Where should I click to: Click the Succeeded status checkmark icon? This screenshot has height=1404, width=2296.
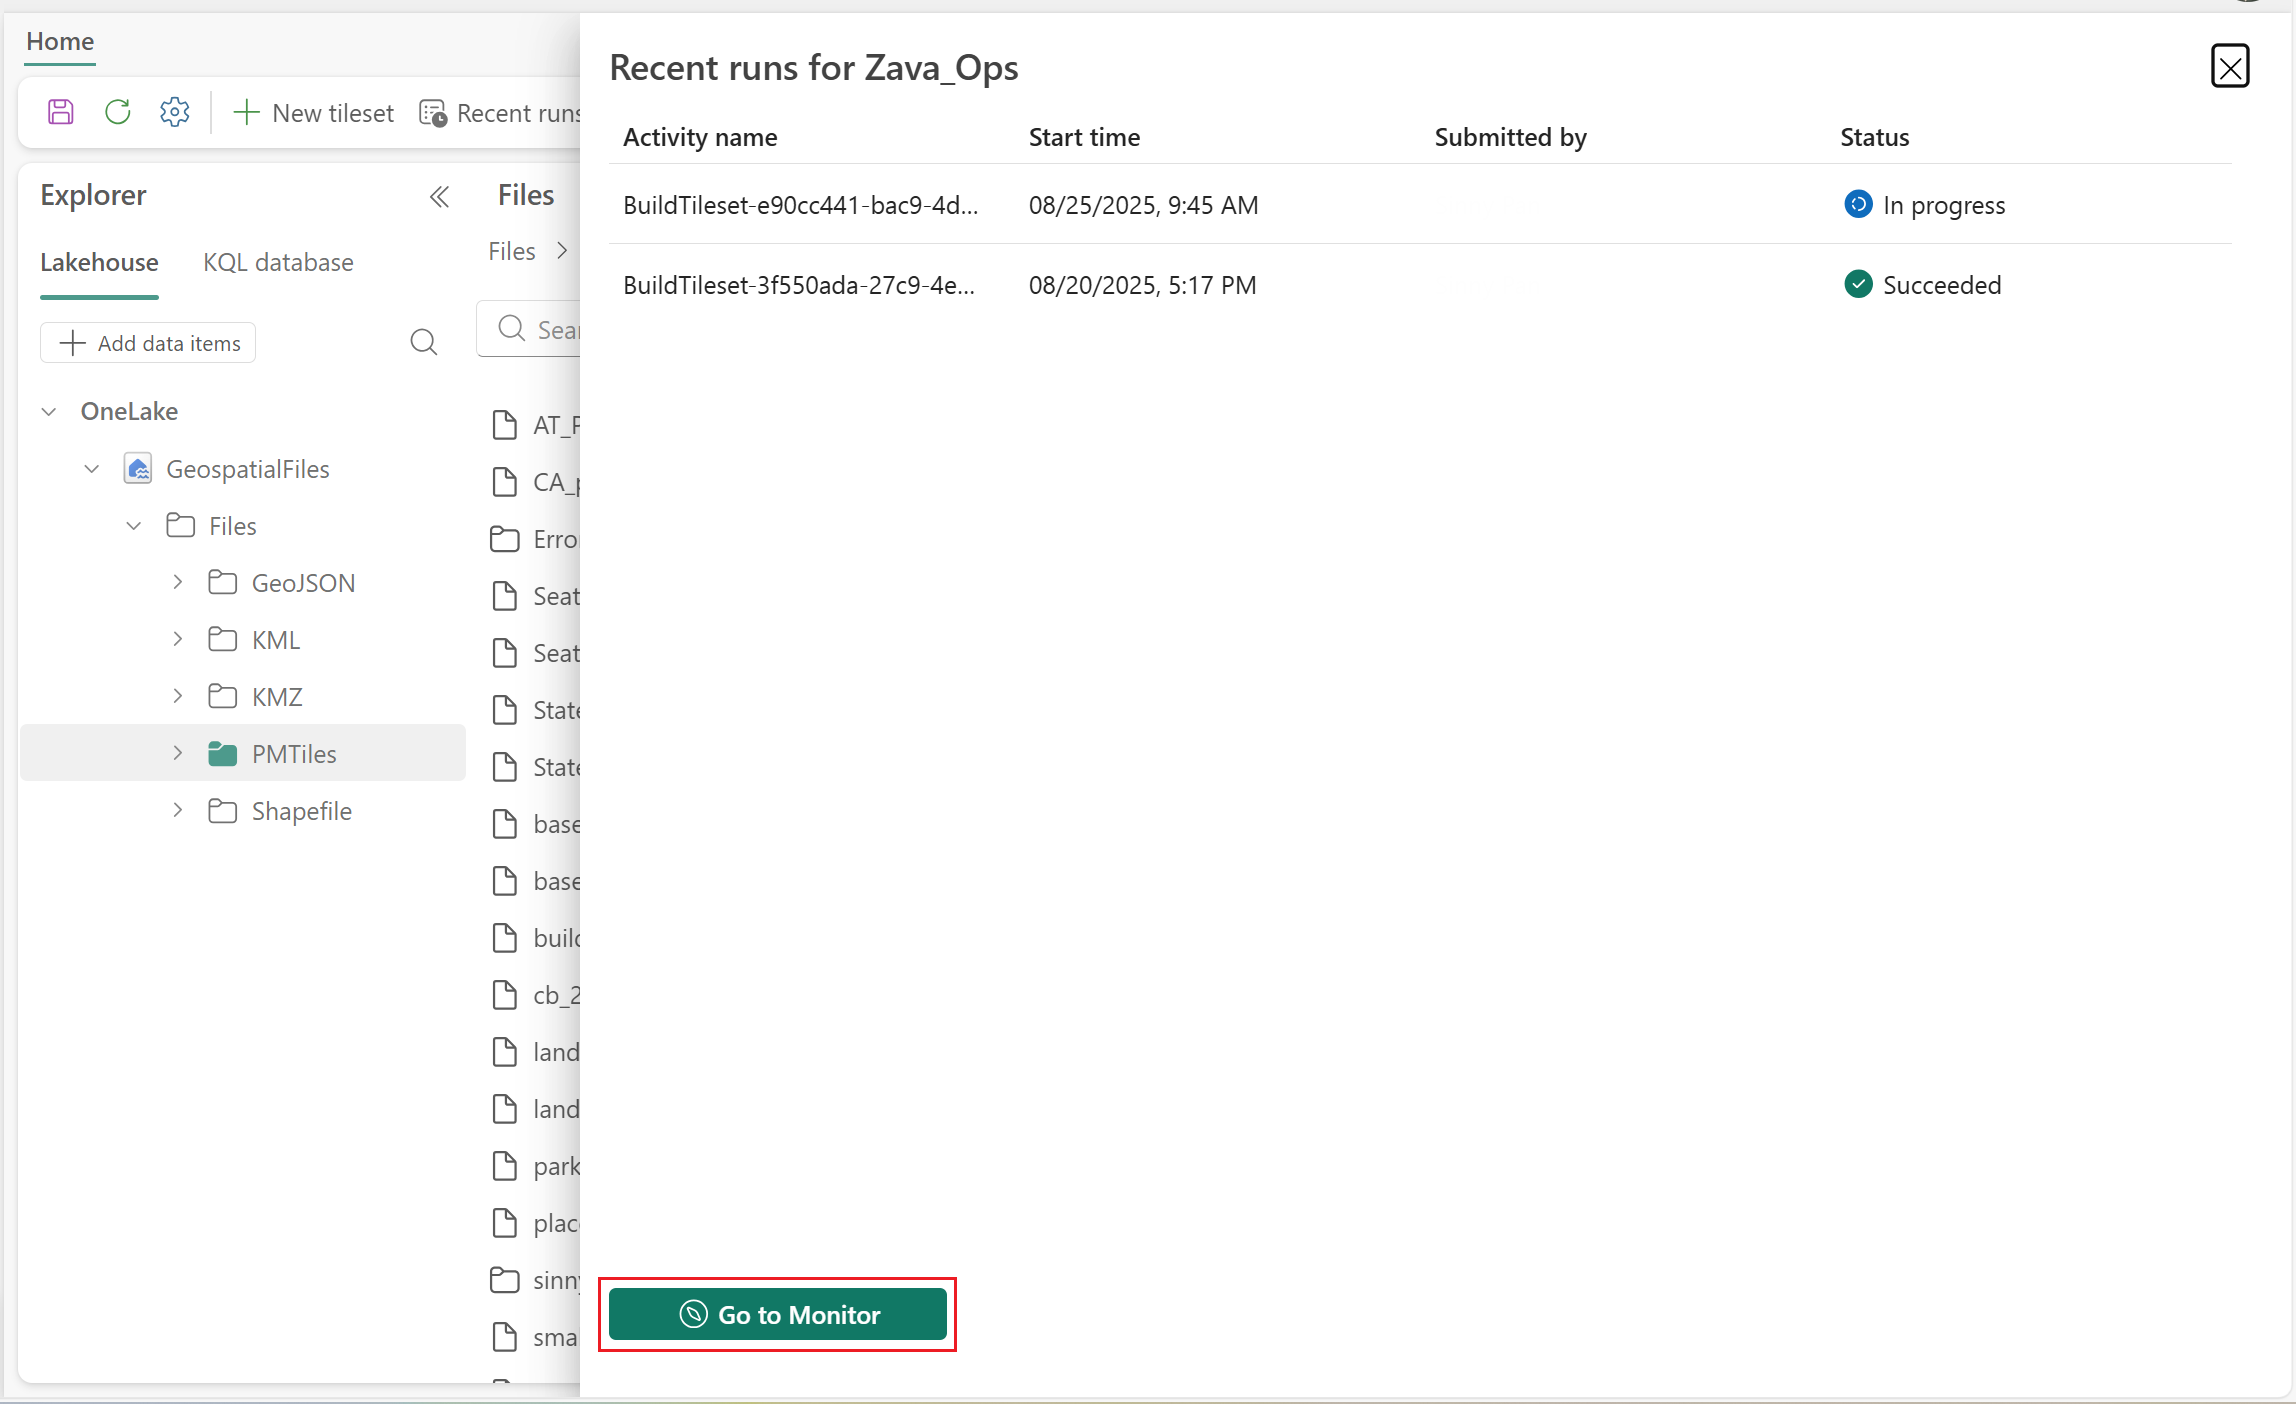click(x=1857, y=285)
